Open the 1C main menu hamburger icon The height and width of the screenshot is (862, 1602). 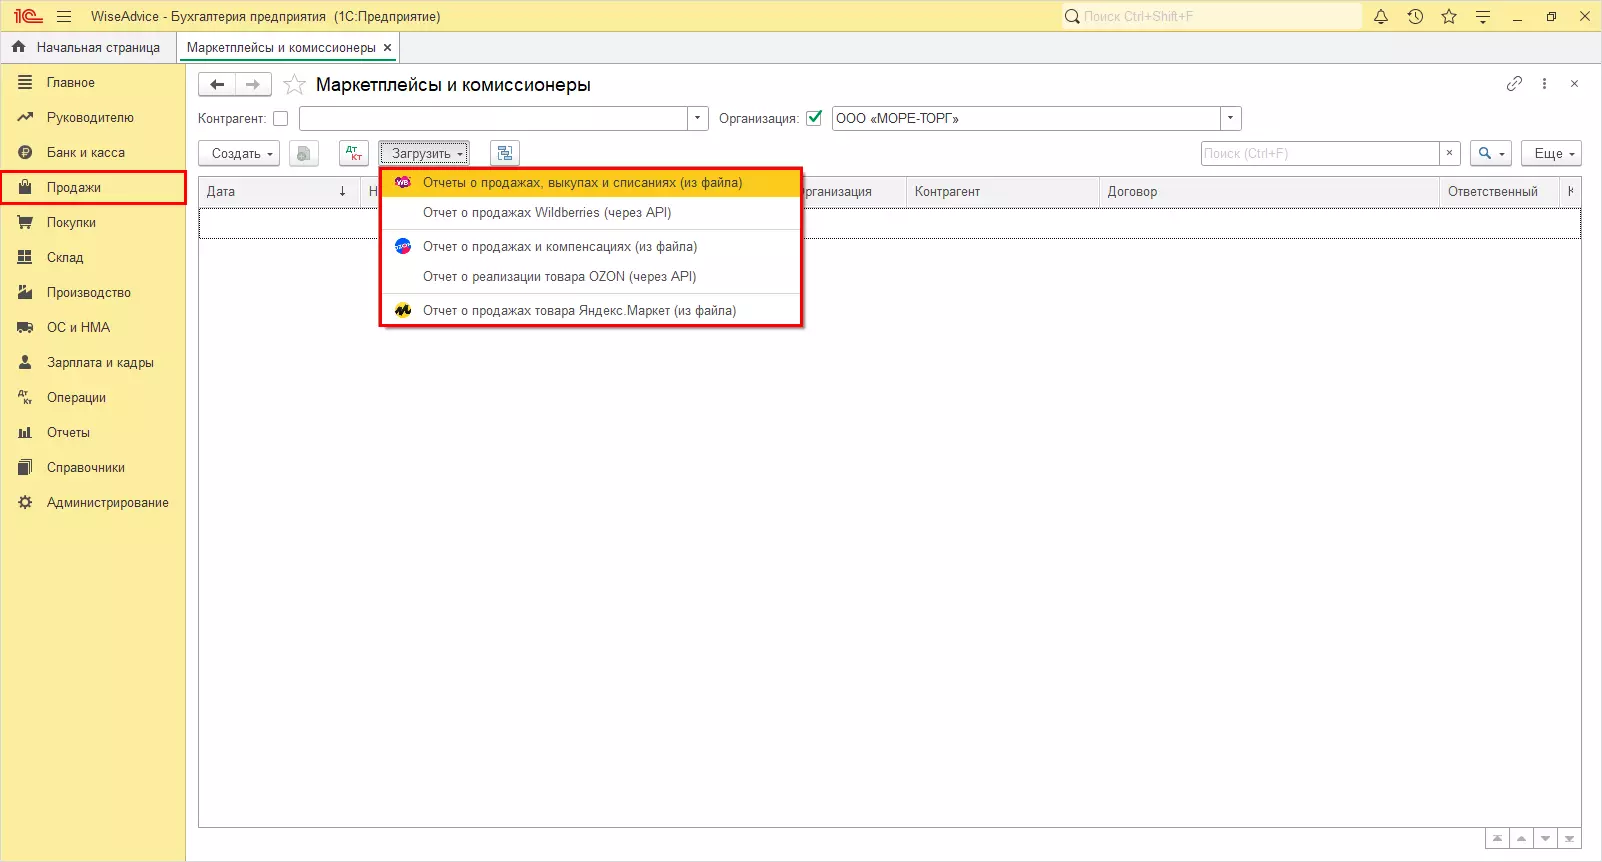tap(64, 16)
